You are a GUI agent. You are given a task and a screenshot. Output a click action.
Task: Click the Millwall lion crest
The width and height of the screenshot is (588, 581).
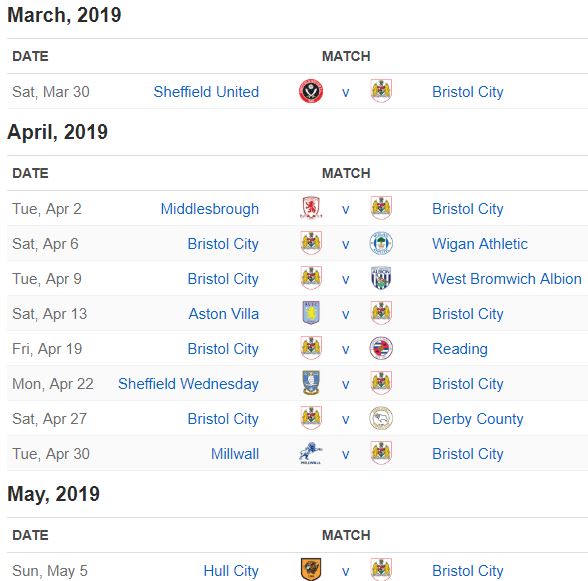click(311, 453)
